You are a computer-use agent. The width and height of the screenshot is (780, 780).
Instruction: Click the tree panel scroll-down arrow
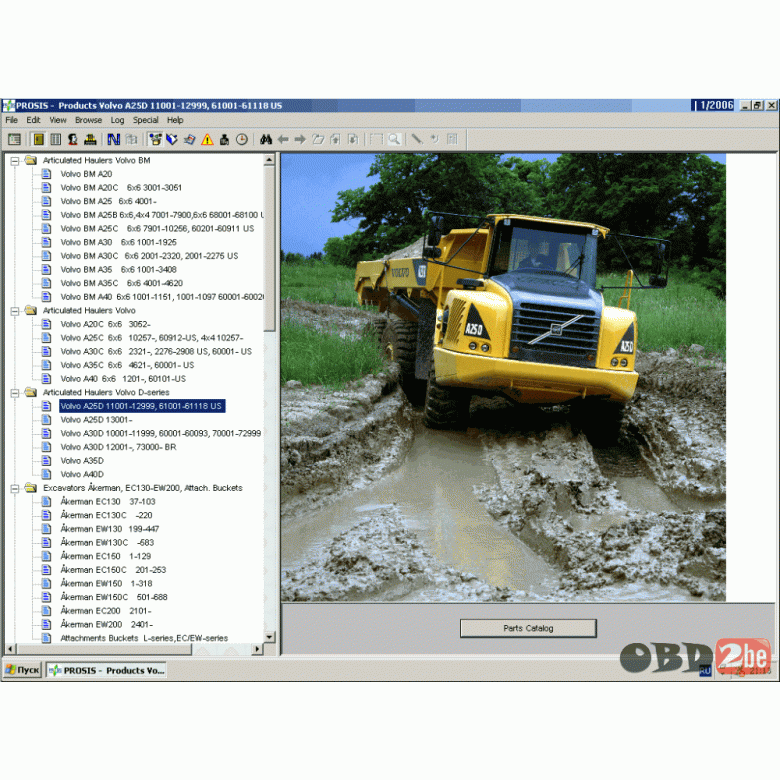(269, 637)
